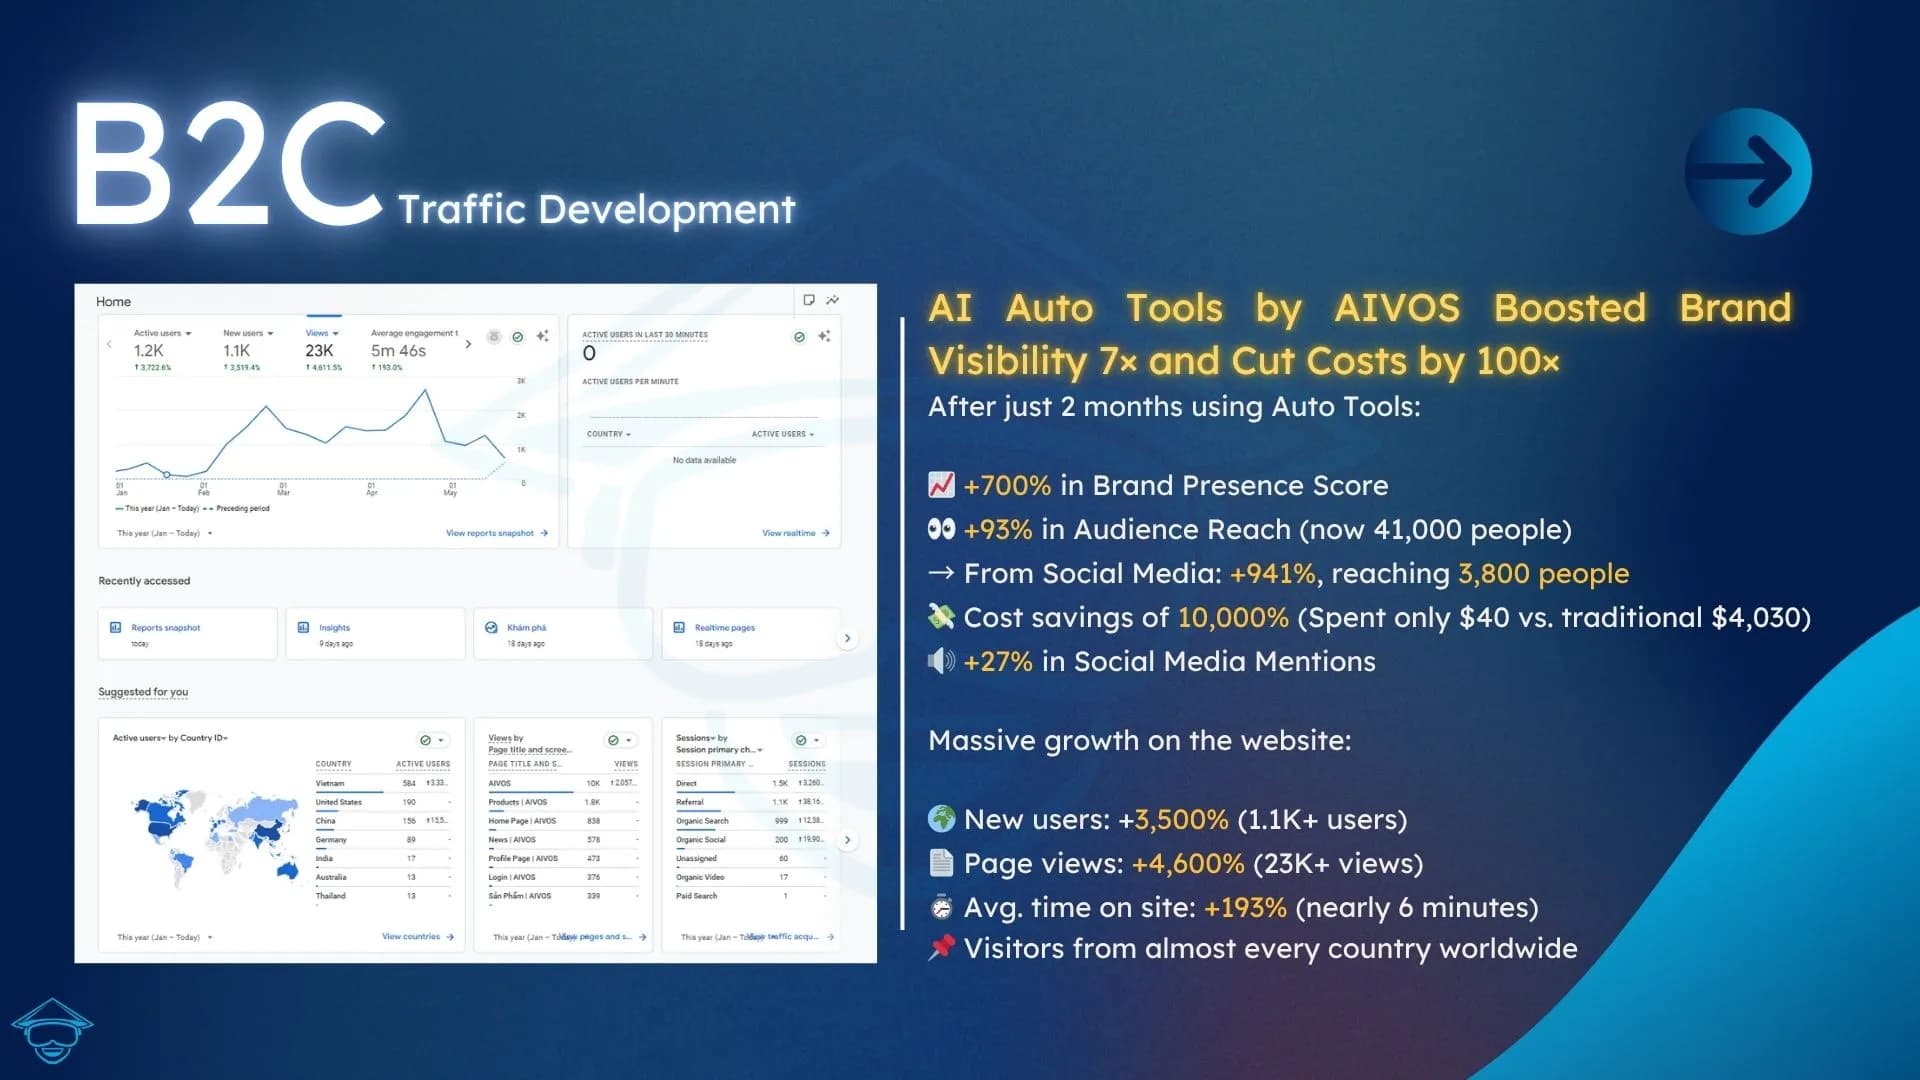The width and height of the screenshot is (1920, 1080).
Task: Open the Khám phá recently accessed card
Action: click(x=563, y=633)
